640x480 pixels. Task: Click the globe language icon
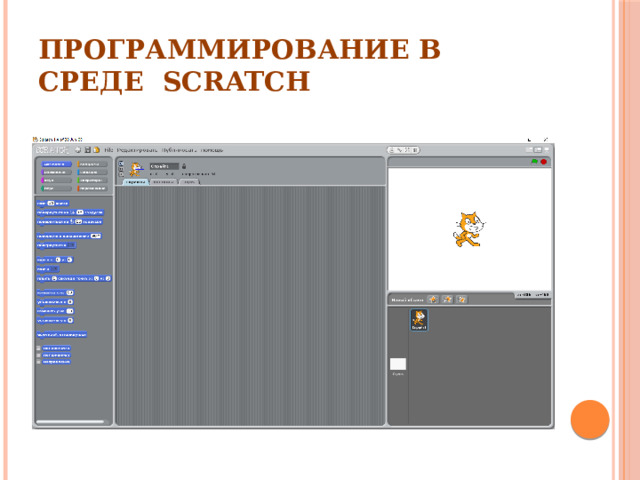(78, 150)
